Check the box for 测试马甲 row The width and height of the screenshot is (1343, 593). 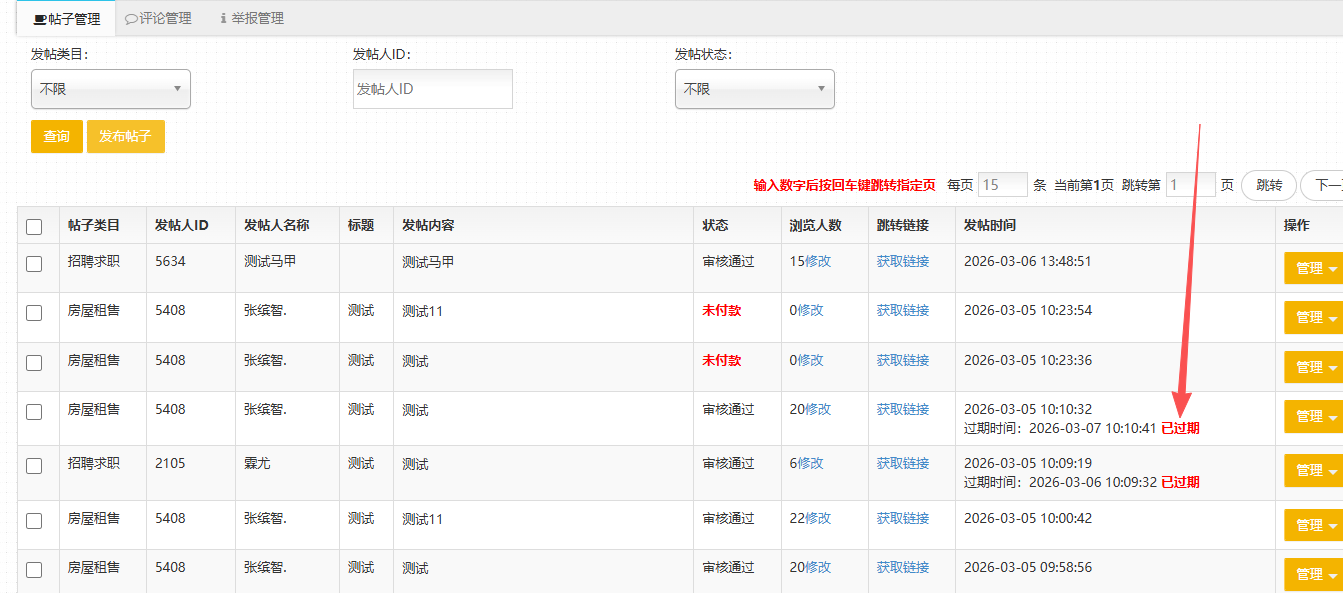(x=34, y=263)
